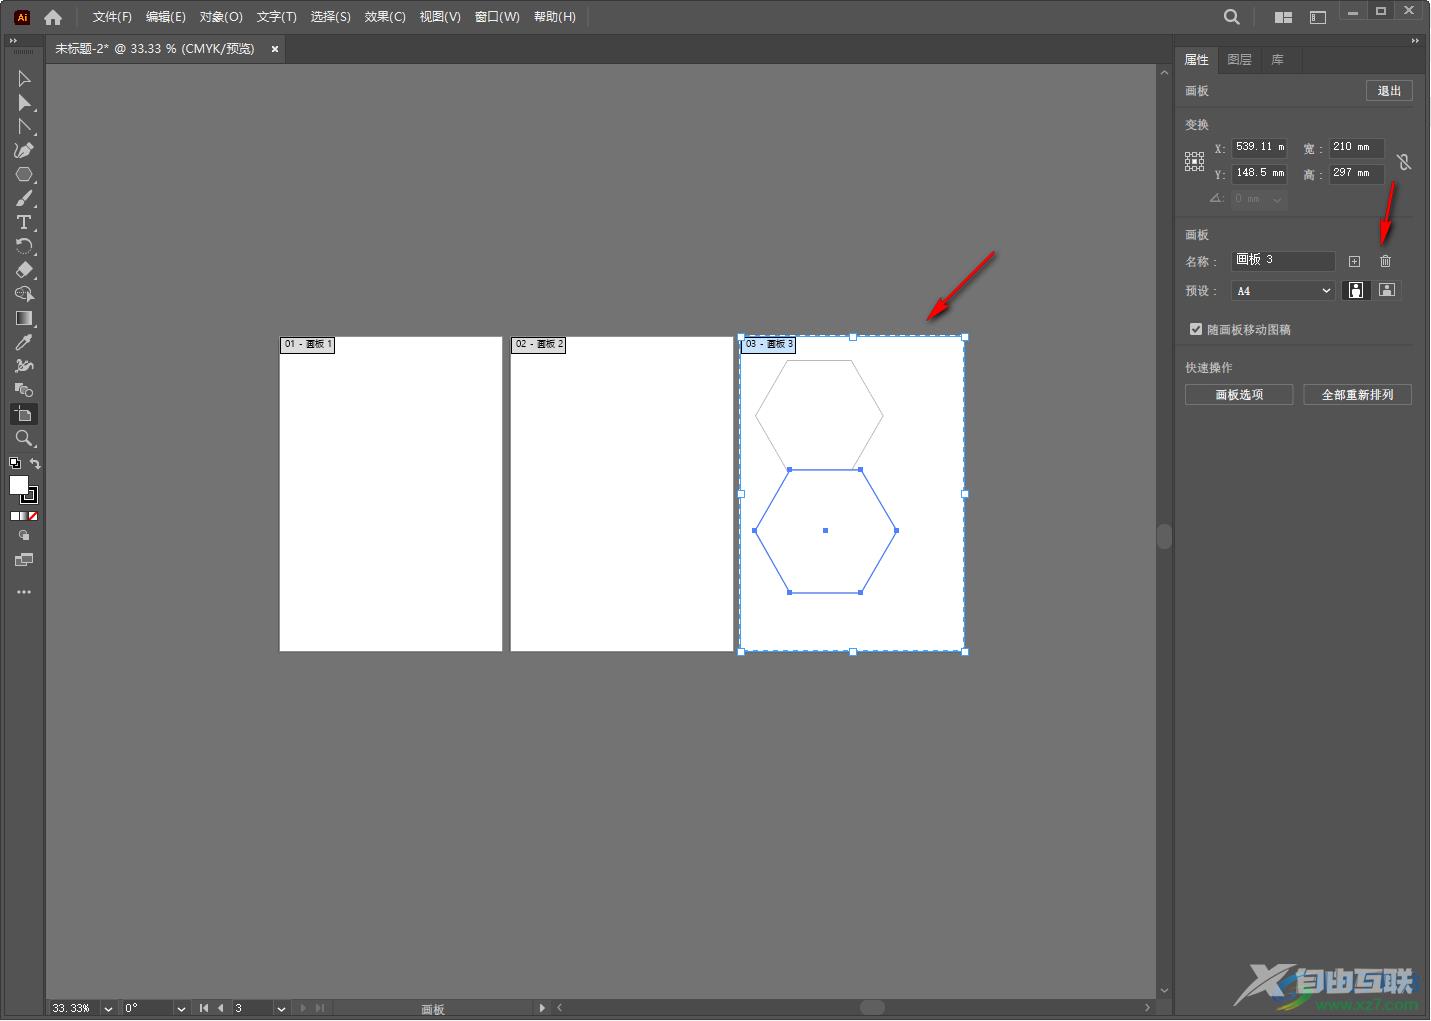Reset to default fill and stroke
Viewport: 1431px width, 1021px height.
[x=14, y=463]
